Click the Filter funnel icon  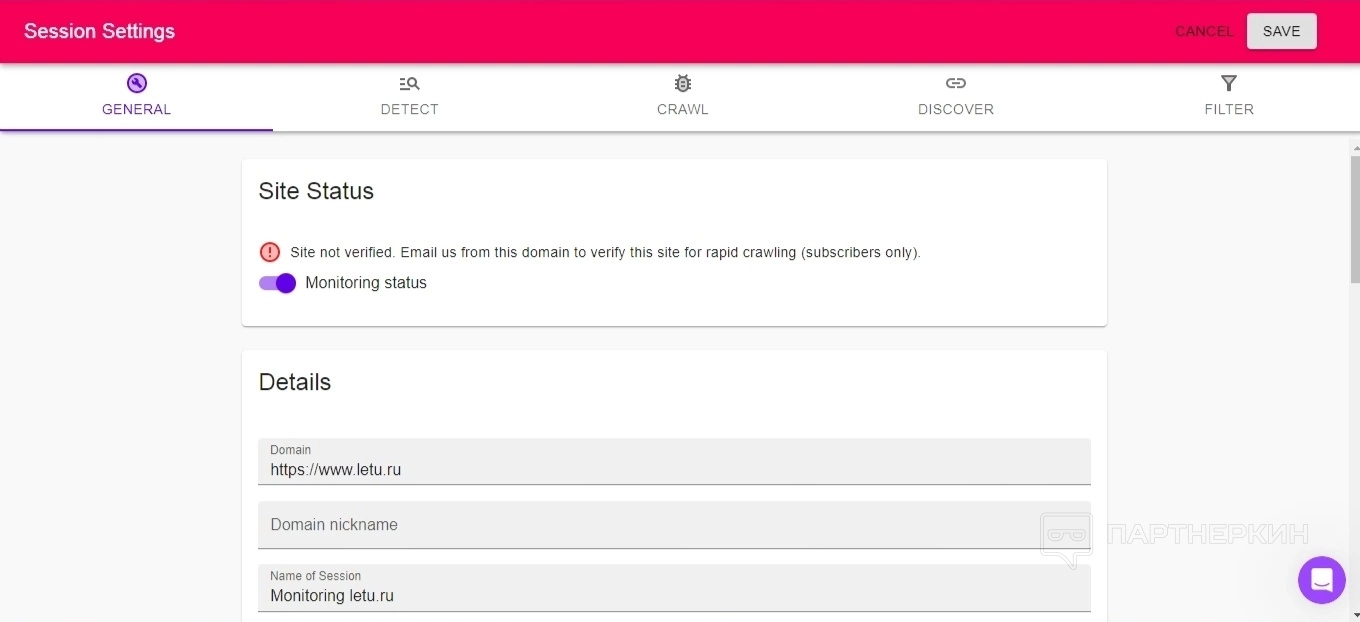[1229, 84]
